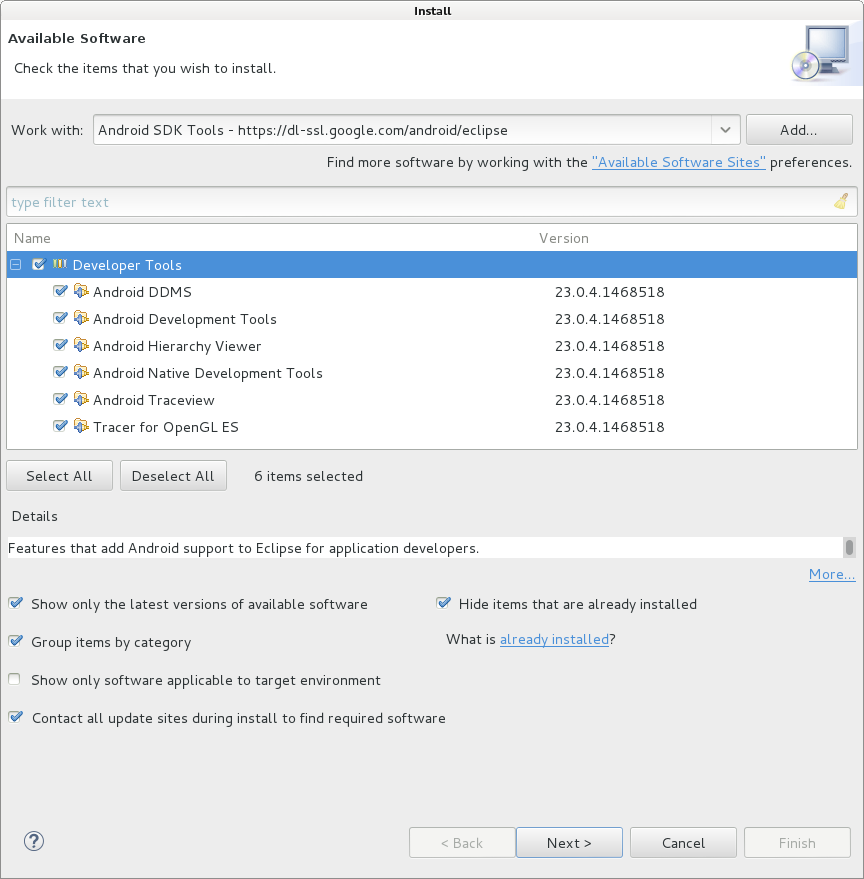Open the More... details link

click(x=832, y=574)
